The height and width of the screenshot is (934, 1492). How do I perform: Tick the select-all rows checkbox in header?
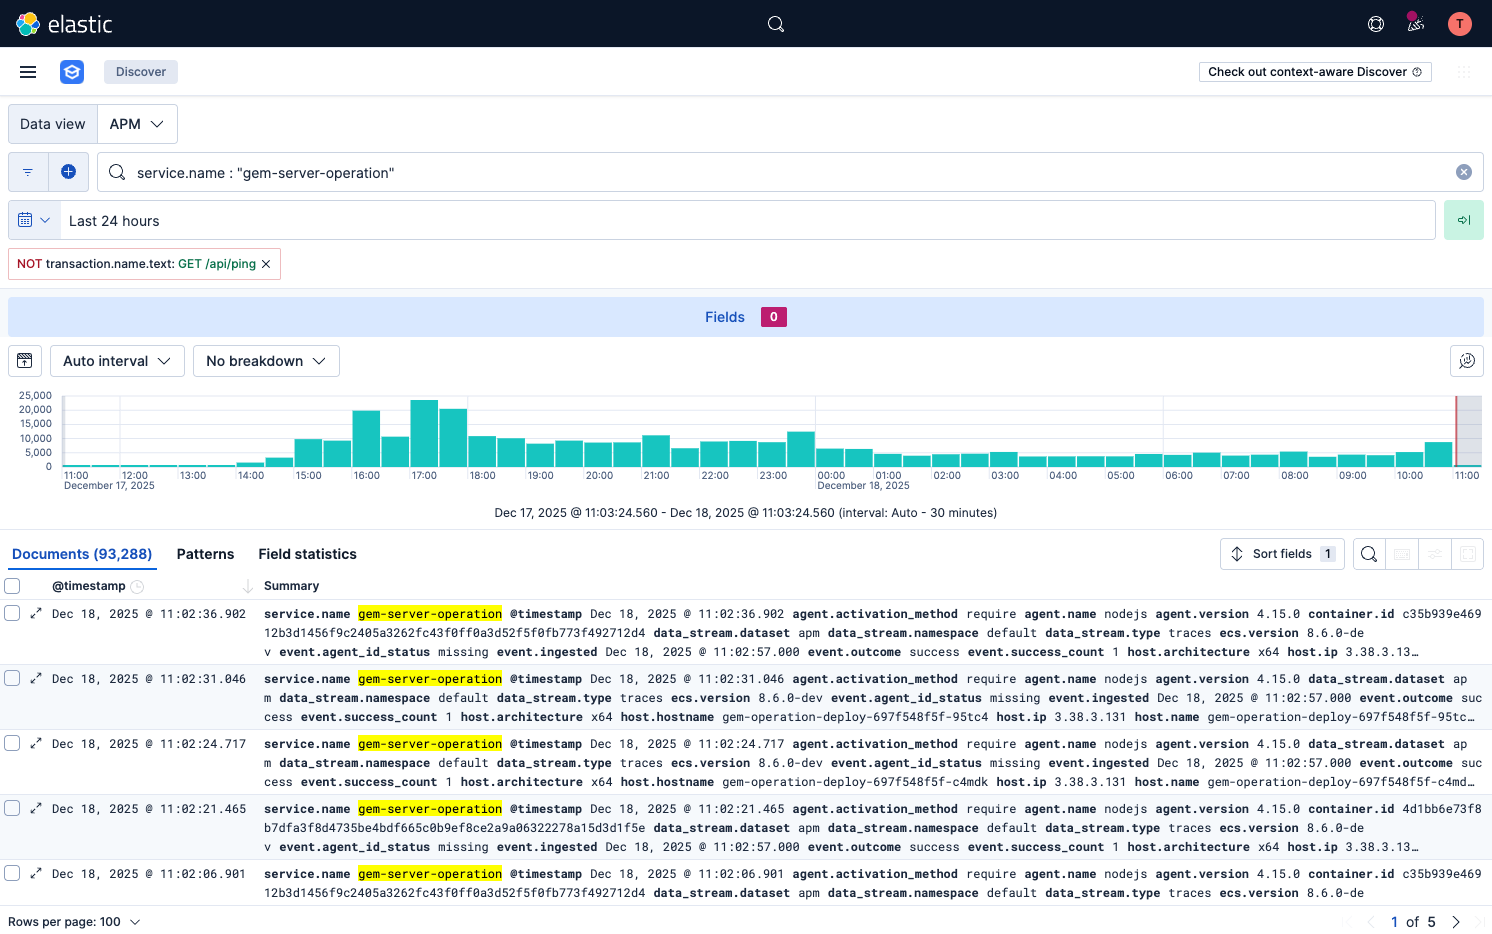13,586
